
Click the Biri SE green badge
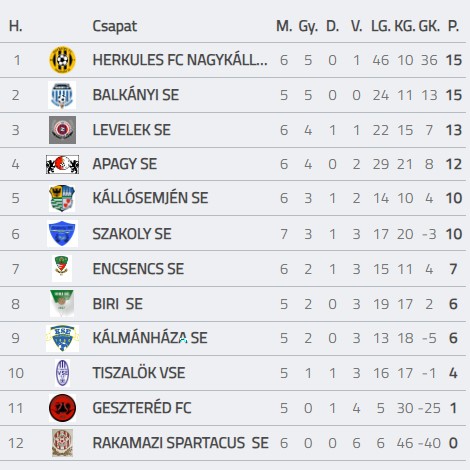tap(62, 303)
